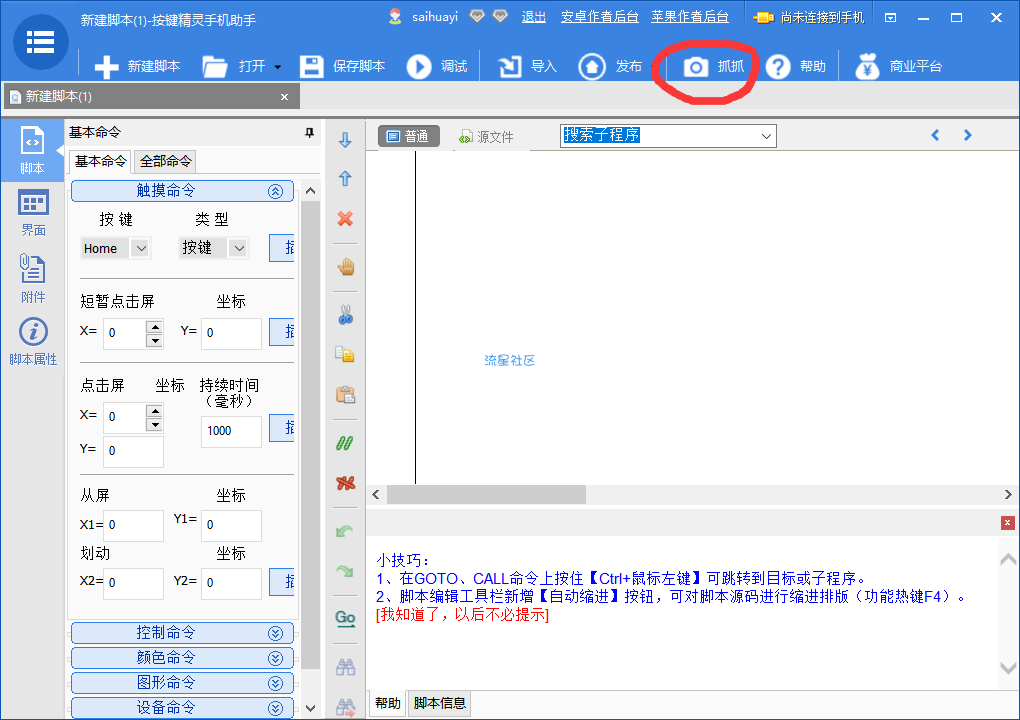Switch to the 源文件 view tab
Viewport: 1020px width, 720px height.
486,137
